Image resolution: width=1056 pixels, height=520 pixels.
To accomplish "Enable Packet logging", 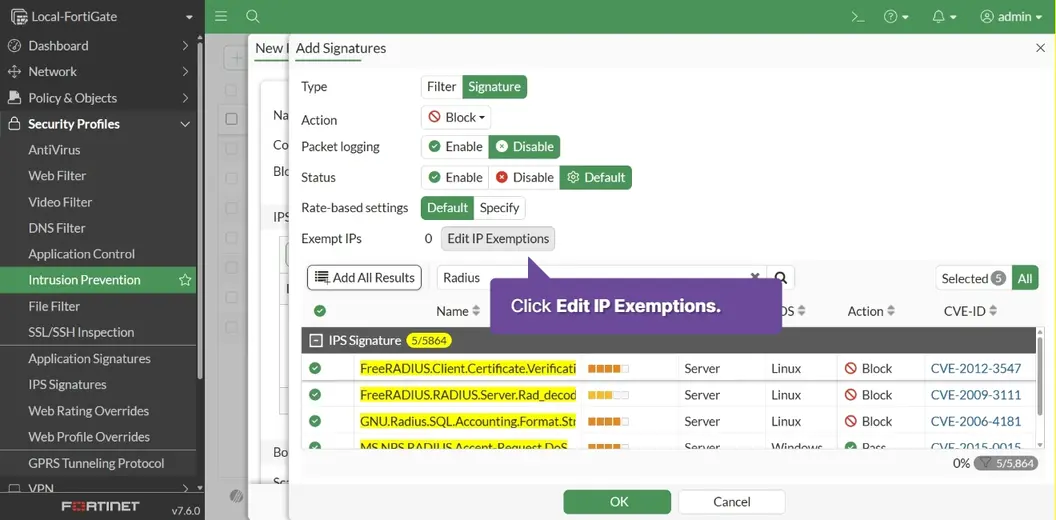I will coord(455,147).
